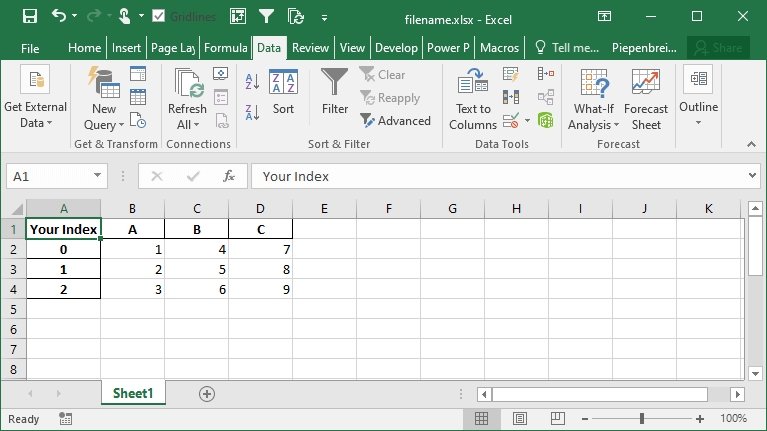Image resolution: width=767 pixels, height=431 pixels.
Task: Sort column A to Z ascending
Action: coord(252,82)
